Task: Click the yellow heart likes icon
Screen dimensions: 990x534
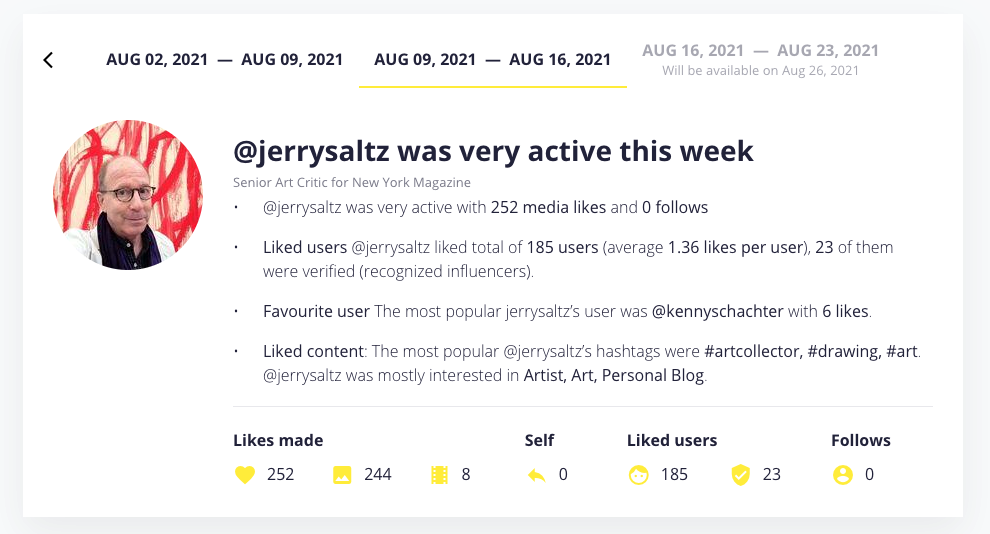Action: (245, 475)
